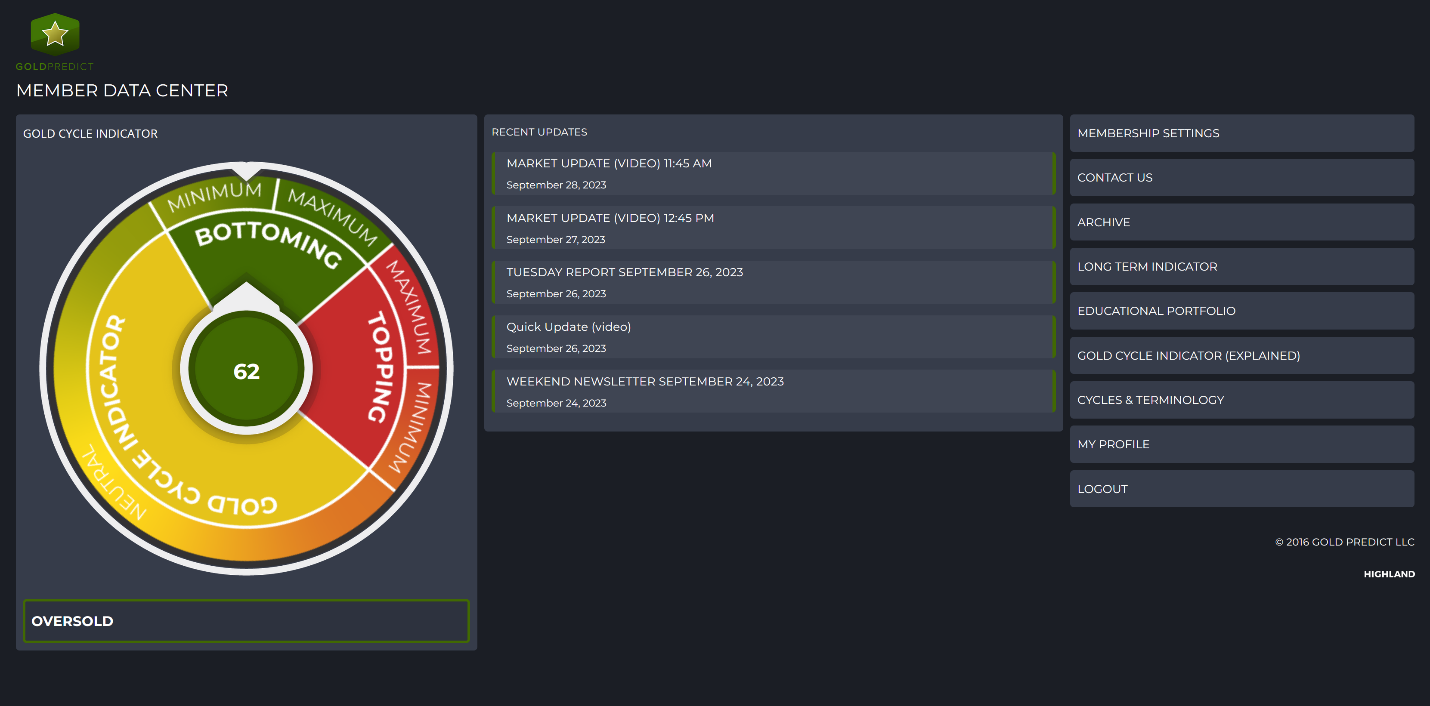Click the Member Data Center heading
This screenshot has width=1430, height=706.
(x=122, y=91)
